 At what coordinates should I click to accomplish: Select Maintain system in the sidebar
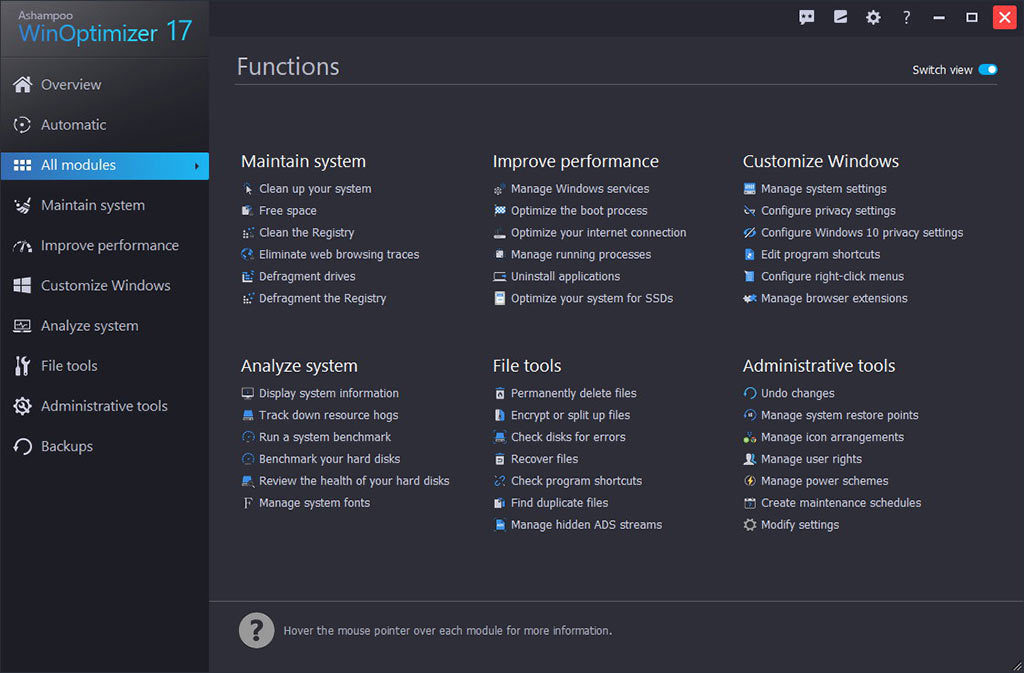(x=92, y=206)
